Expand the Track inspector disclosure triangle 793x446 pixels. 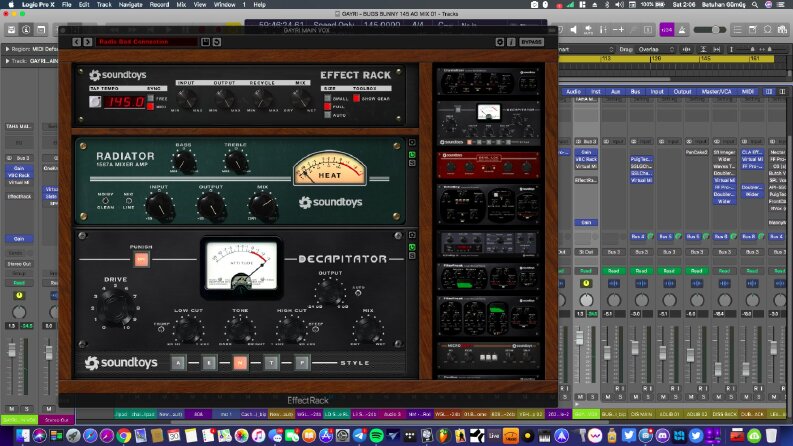[x=7, y=61]
